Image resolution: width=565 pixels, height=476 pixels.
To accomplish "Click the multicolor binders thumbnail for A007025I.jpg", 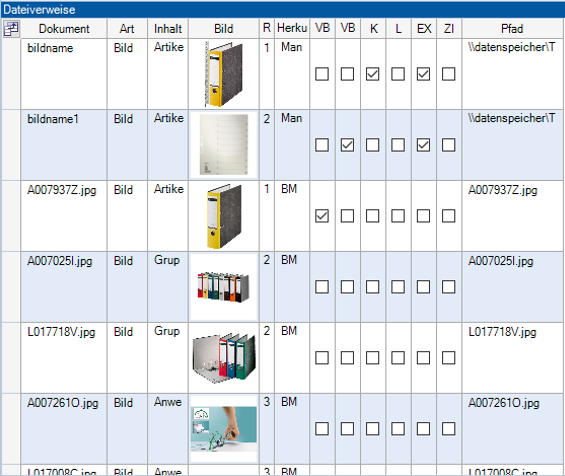I will tap(223, 287).
